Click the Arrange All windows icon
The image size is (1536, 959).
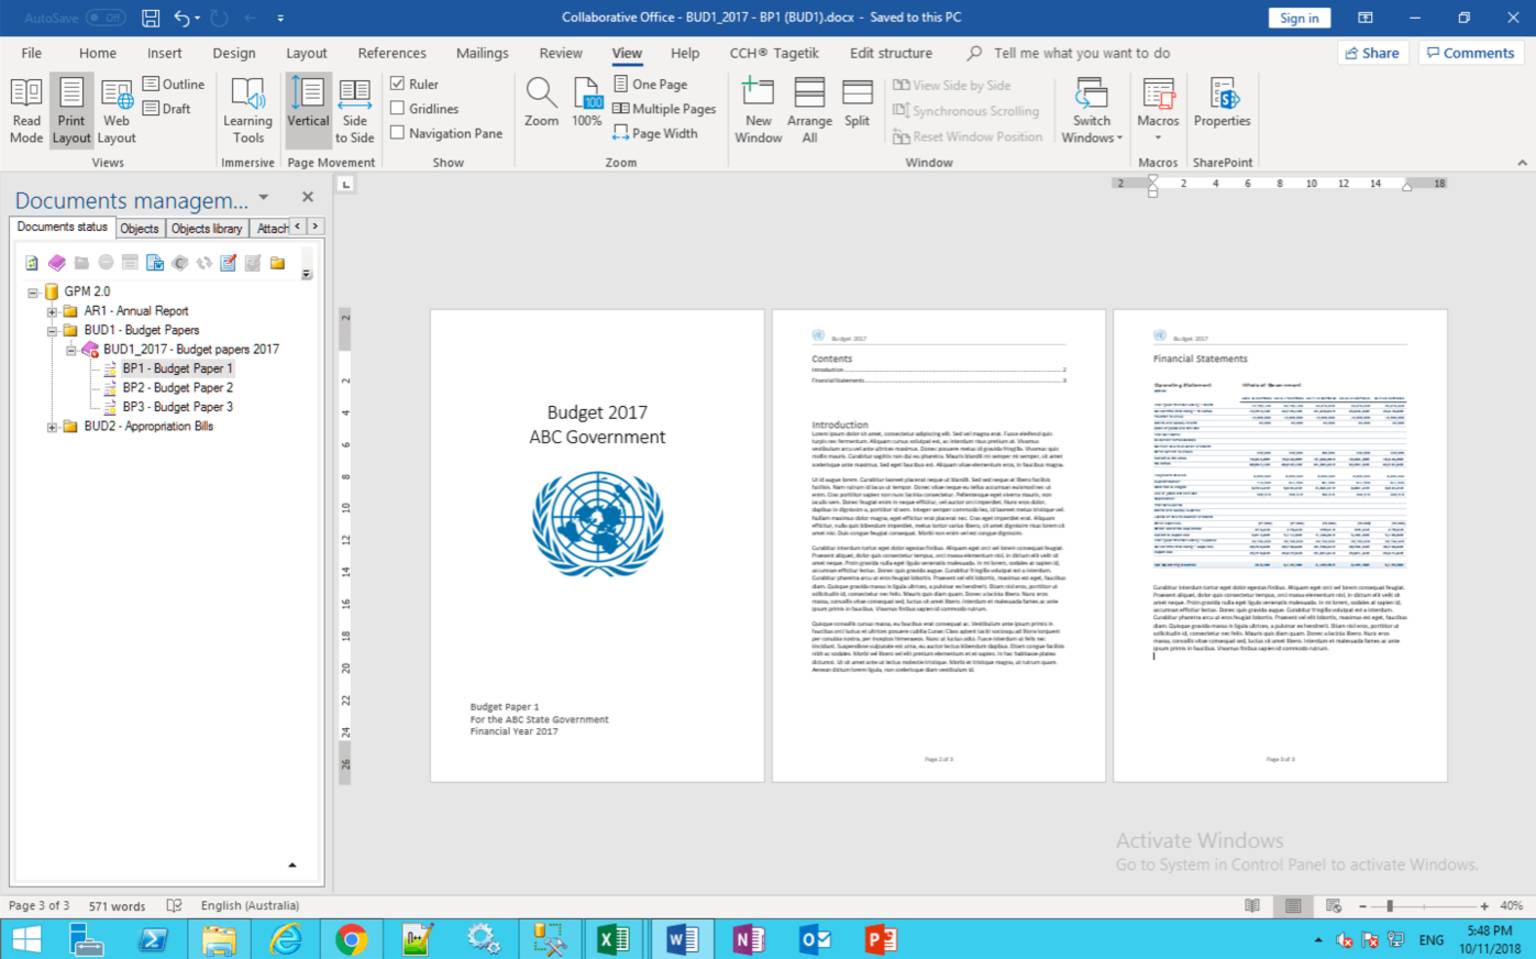point(809,110)
